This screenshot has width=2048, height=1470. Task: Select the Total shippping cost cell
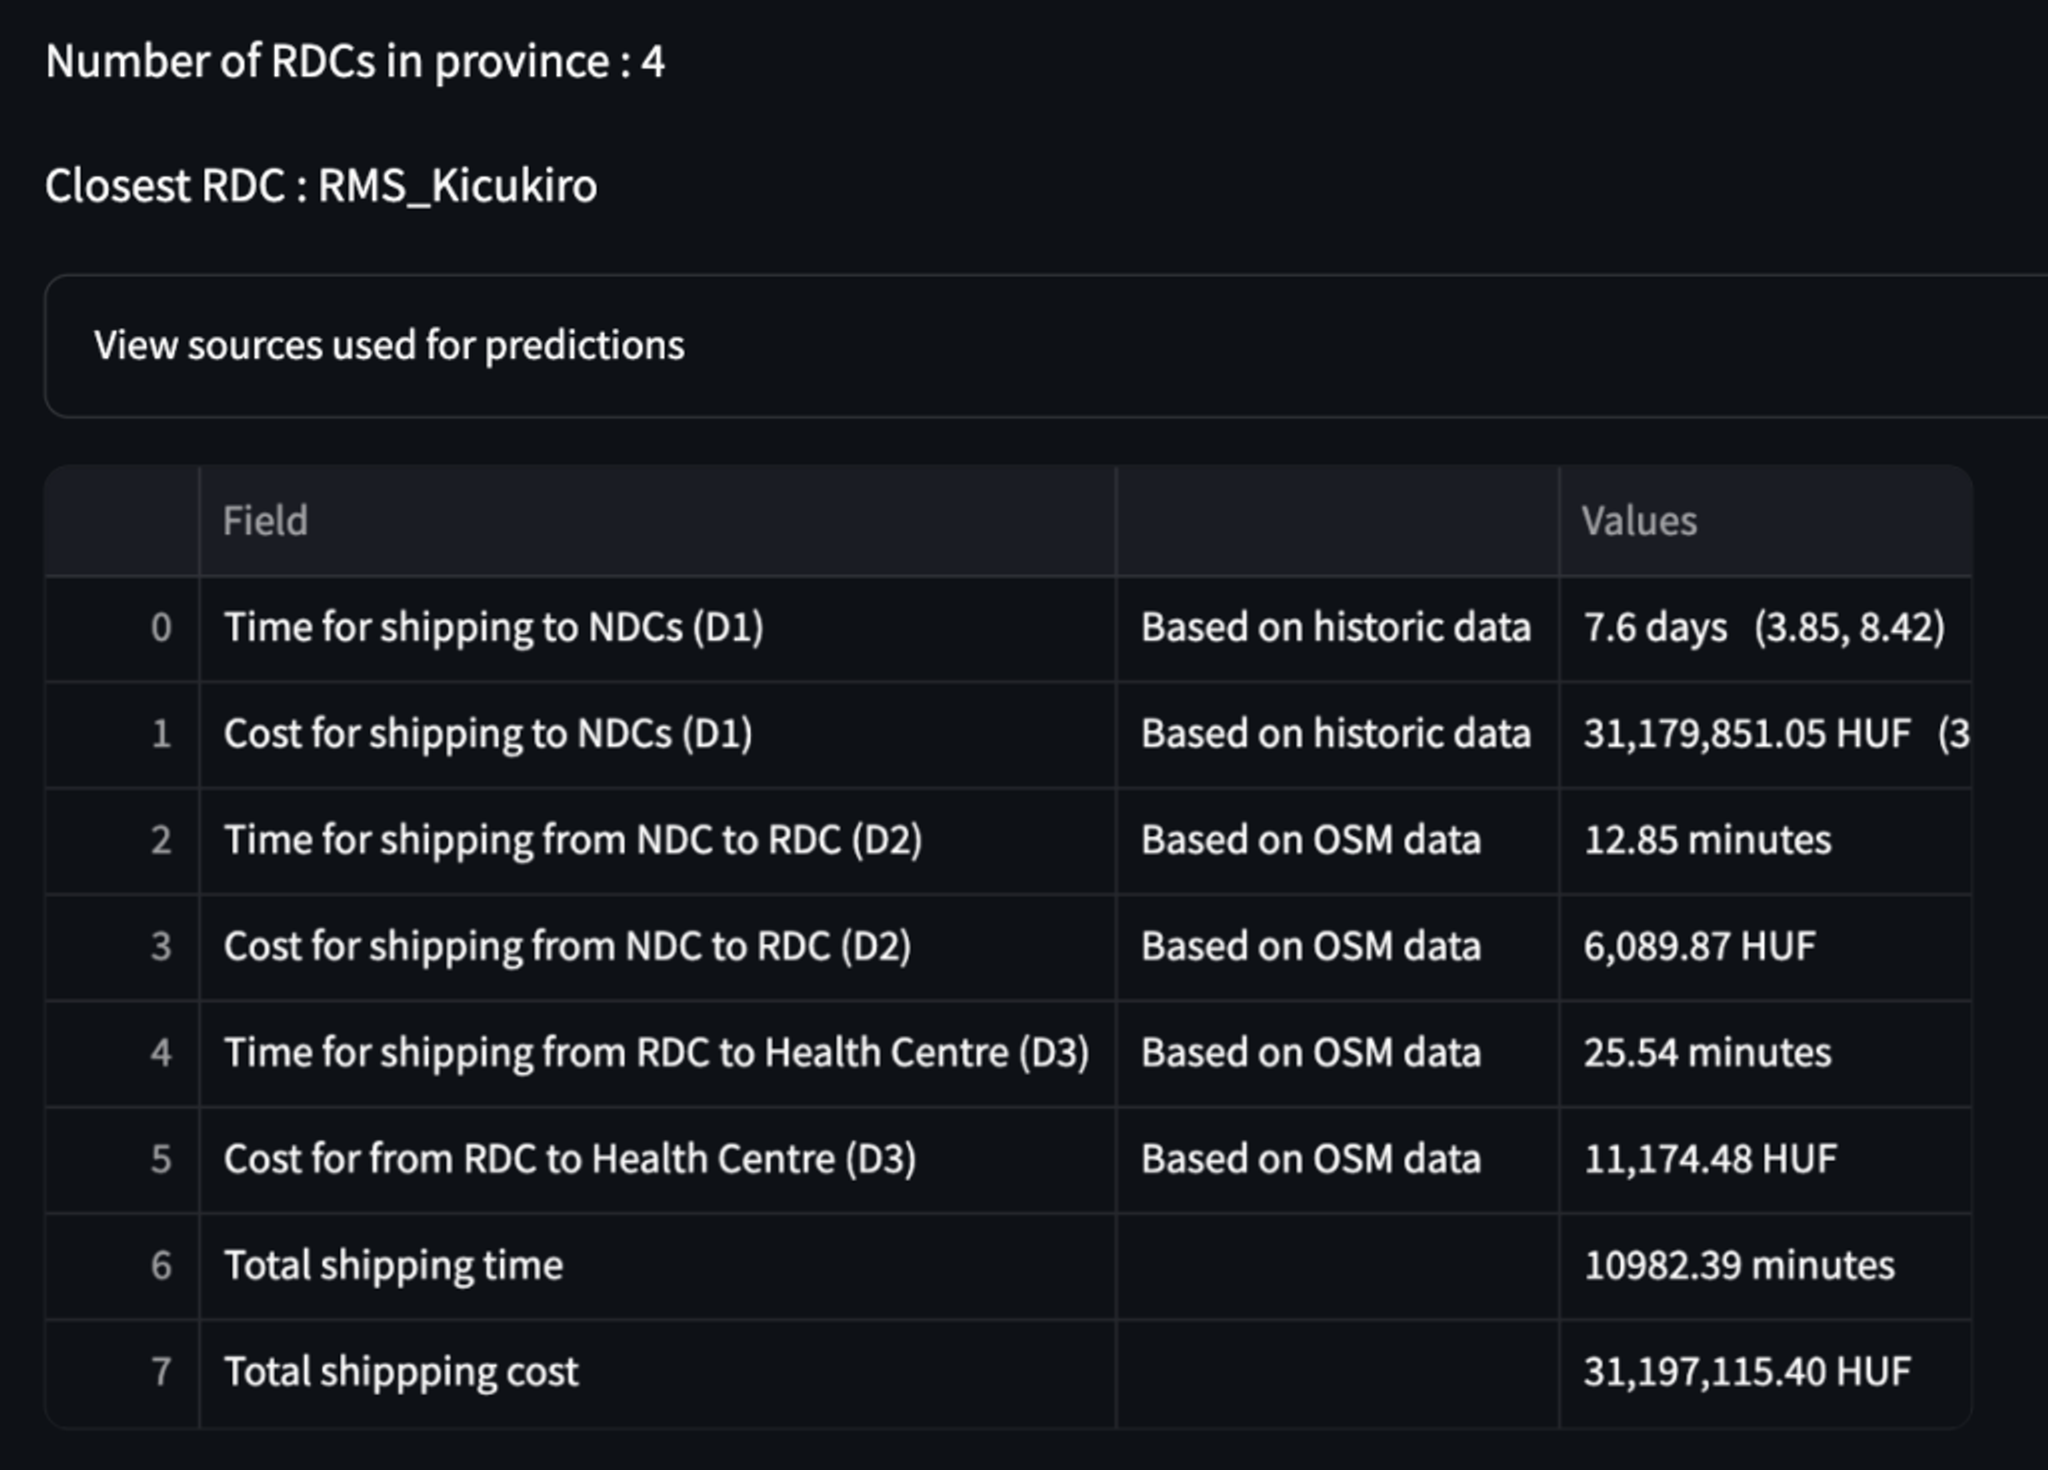(658, 1373)
